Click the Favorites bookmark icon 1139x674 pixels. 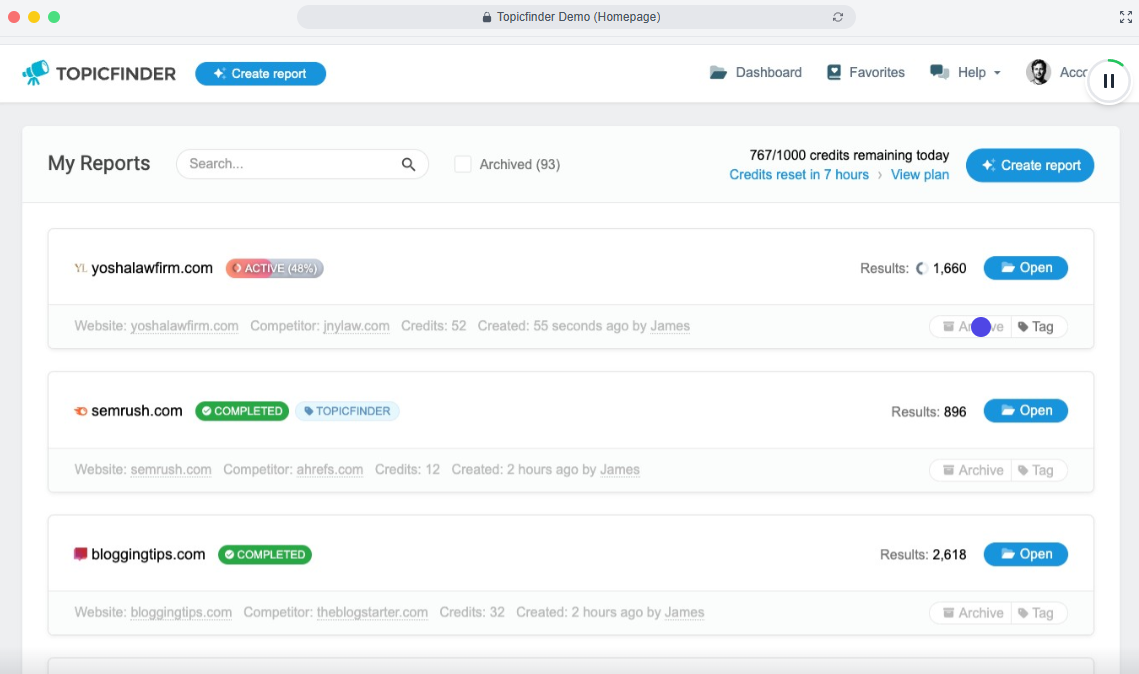[834, 72]
